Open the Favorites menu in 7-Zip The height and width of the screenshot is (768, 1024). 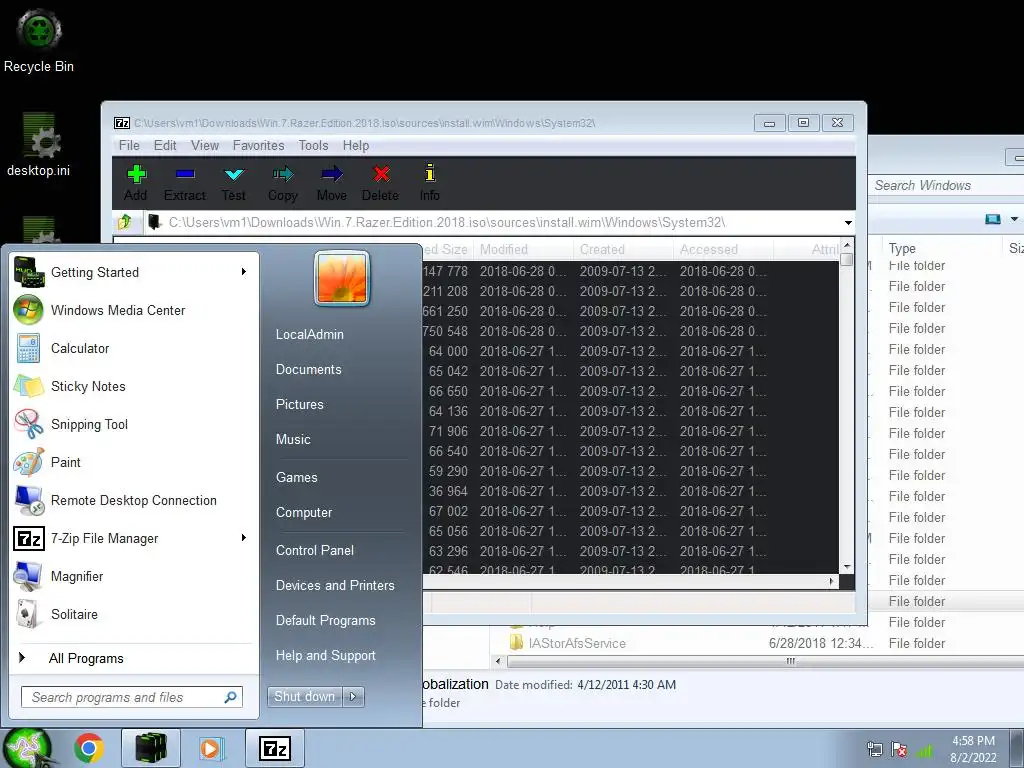(259, 145)
